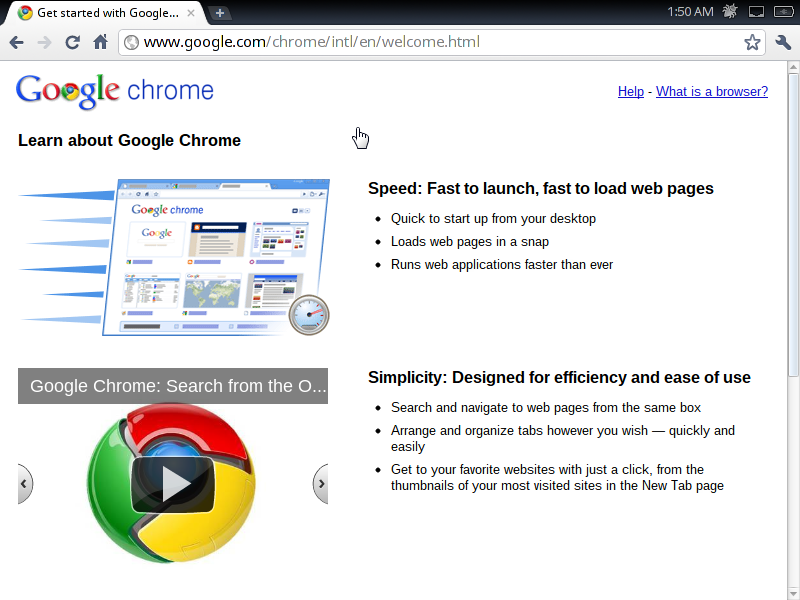Click Arrange and organize tabs bullet text

click(563, 438)
